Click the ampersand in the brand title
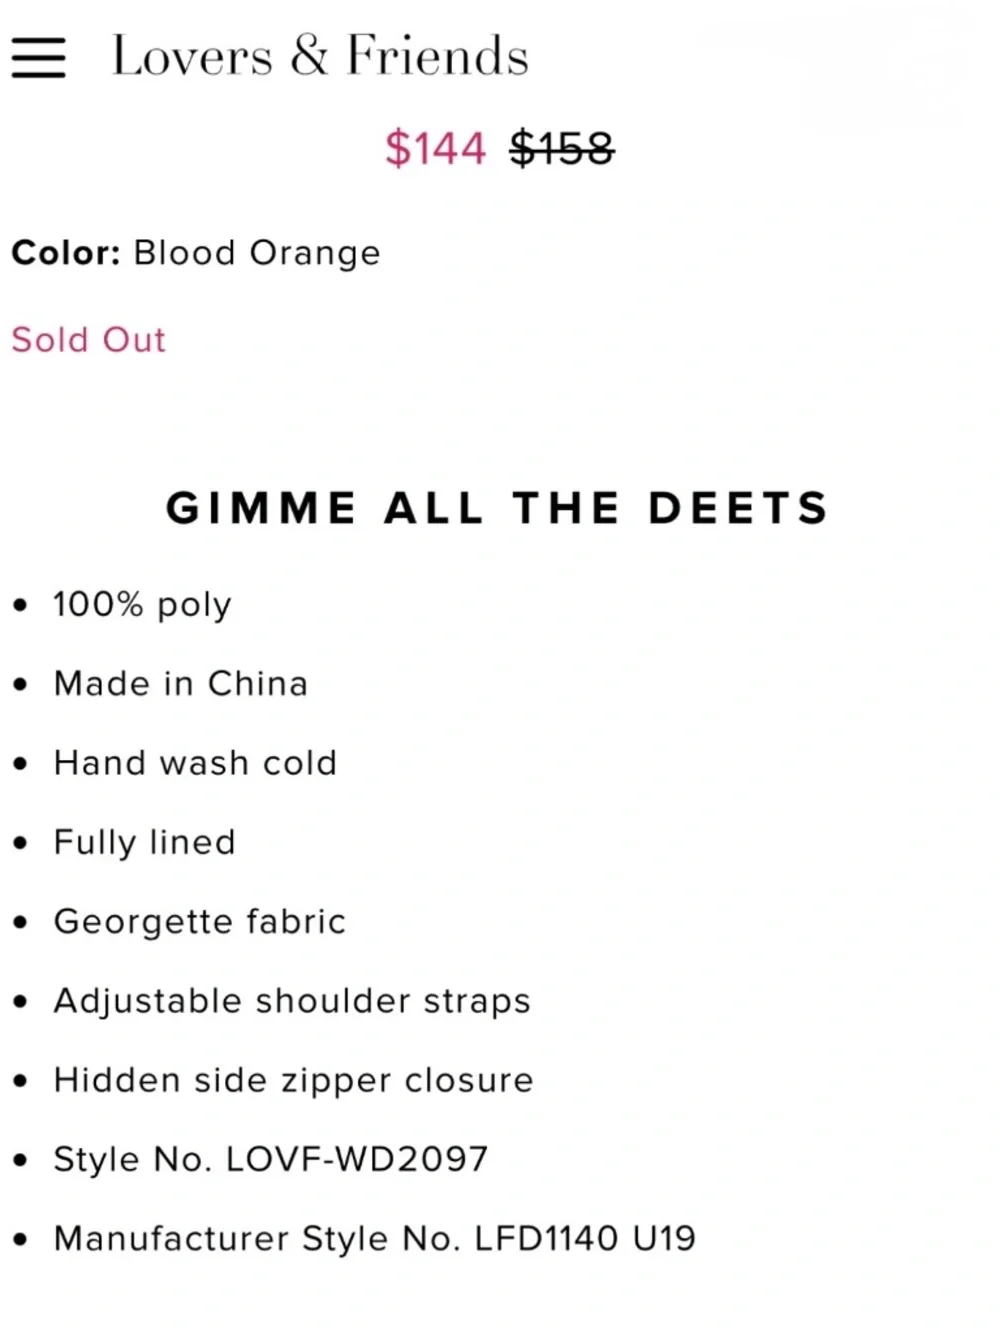The width and height of the screenshot is (1000, 1333). tap(310, 55)
